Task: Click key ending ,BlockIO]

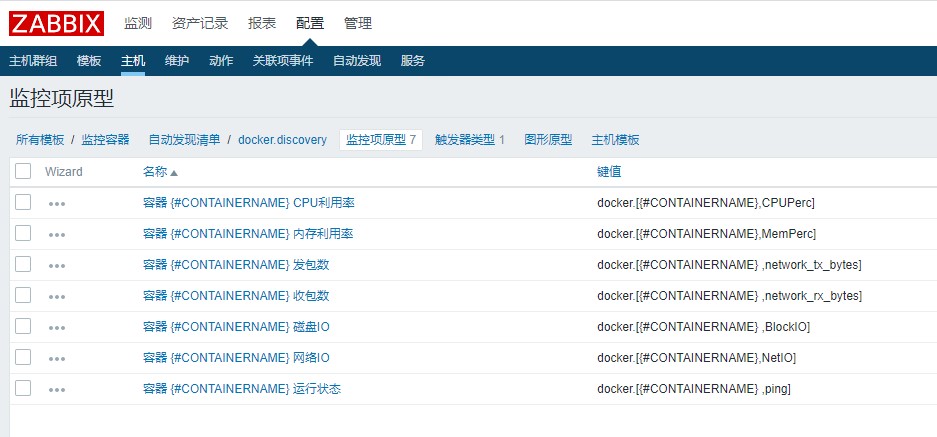Action: pyautogui.click(x=703, y=327)
